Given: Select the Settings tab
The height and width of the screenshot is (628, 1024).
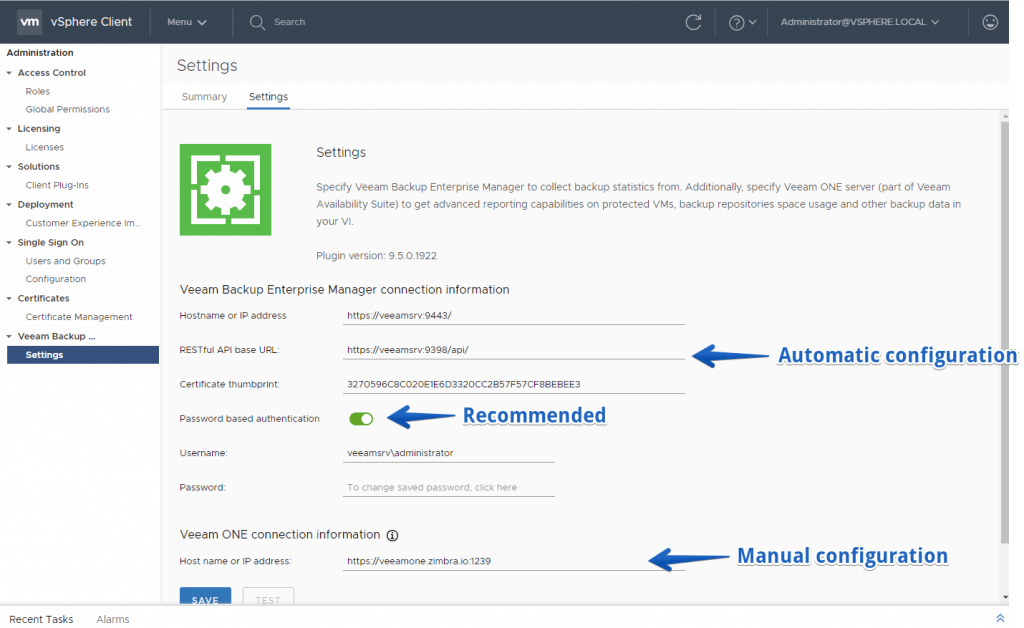Looking at the screenshot, I should (x=268, y=97).
